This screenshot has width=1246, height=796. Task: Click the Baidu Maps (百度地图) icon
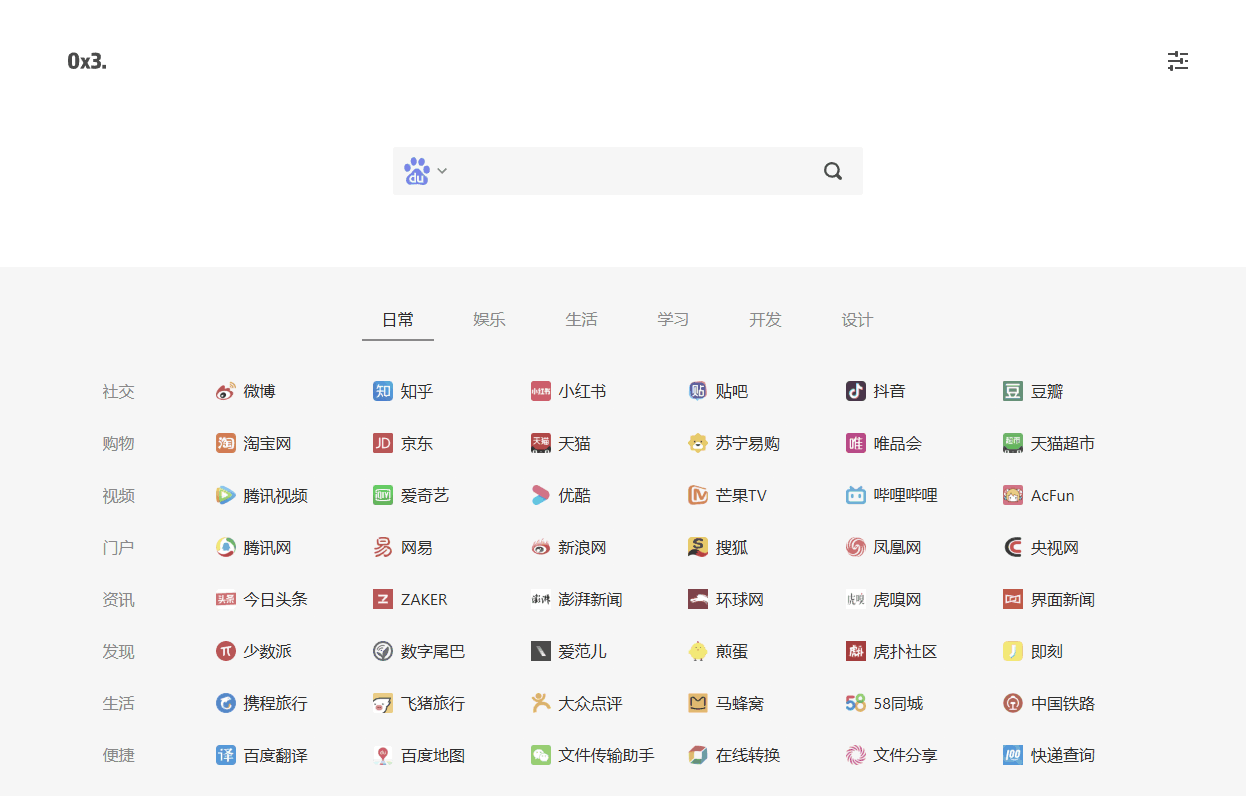(383, 755)
